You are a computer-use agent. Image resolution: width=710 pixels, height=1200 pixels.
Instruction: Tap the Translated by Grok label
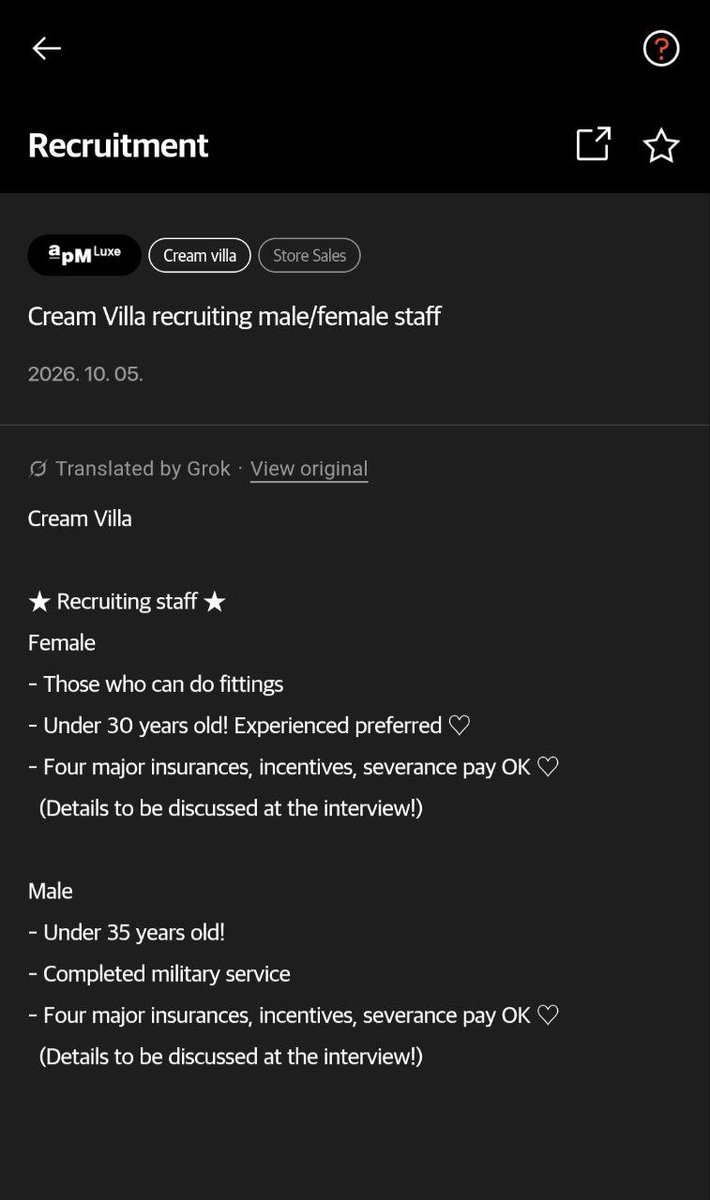tap(143, 468)
